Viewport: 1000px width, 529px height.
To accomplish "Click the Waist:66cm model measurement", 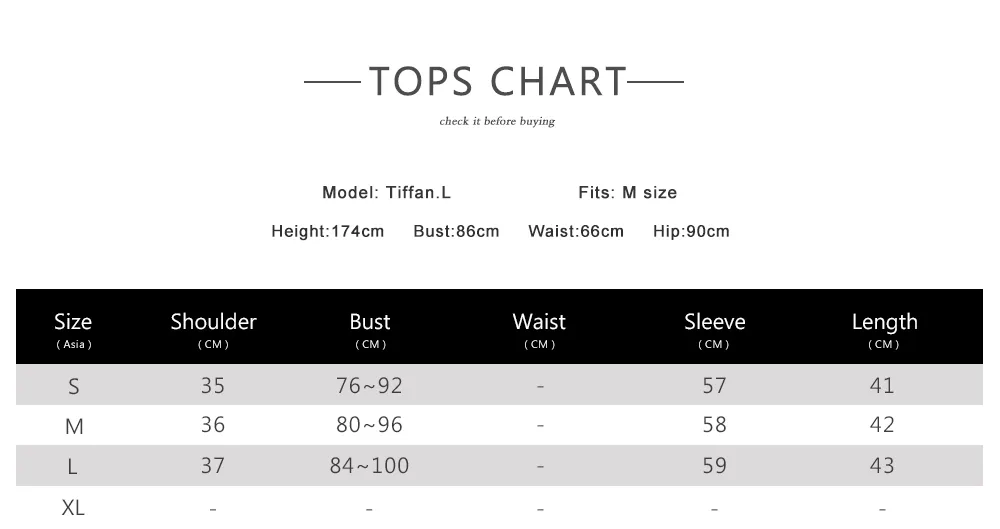I will (x=576, y=231).
